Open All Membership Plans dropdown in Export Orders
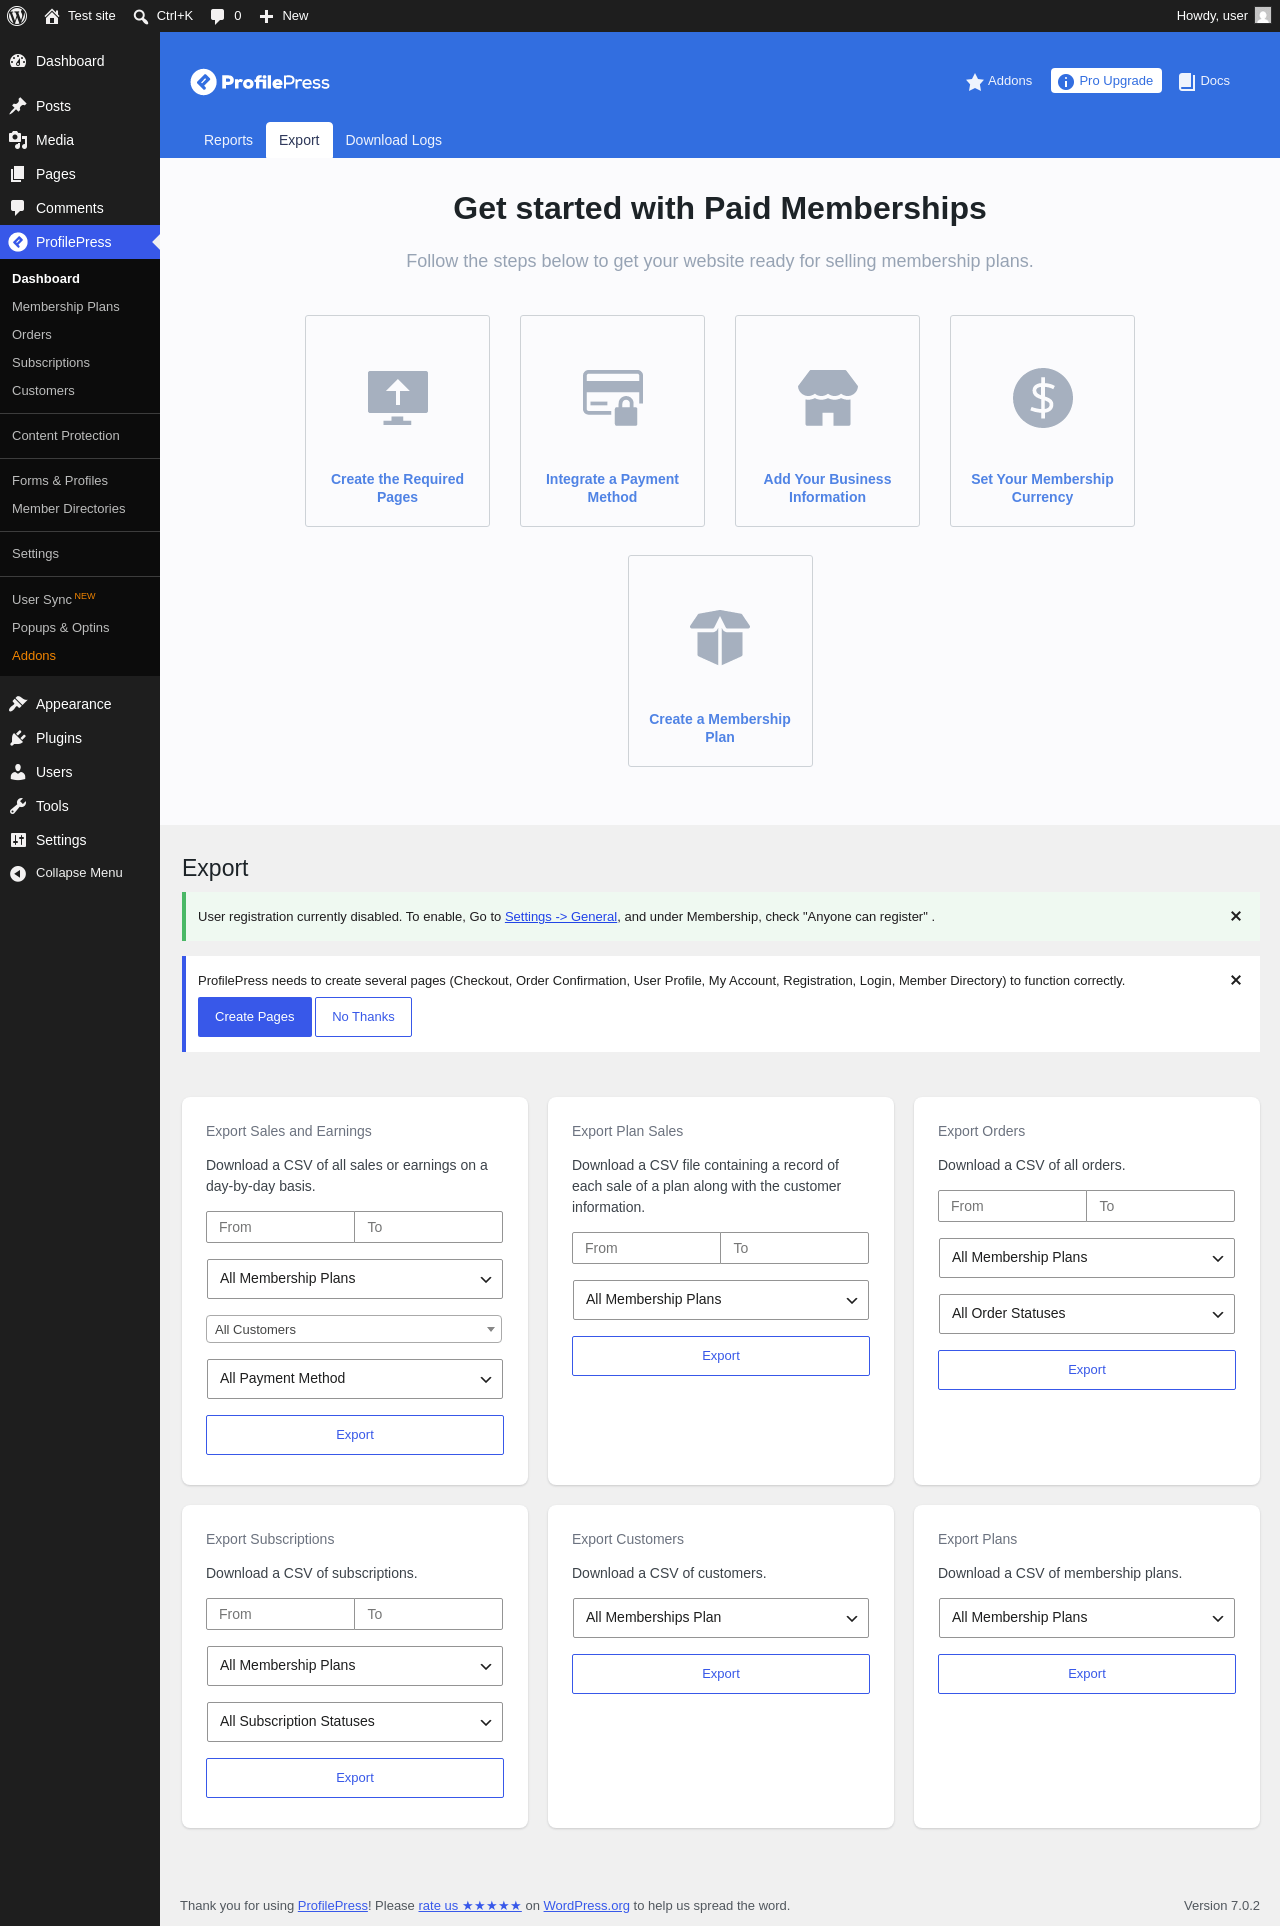 click(1087, 1258)
